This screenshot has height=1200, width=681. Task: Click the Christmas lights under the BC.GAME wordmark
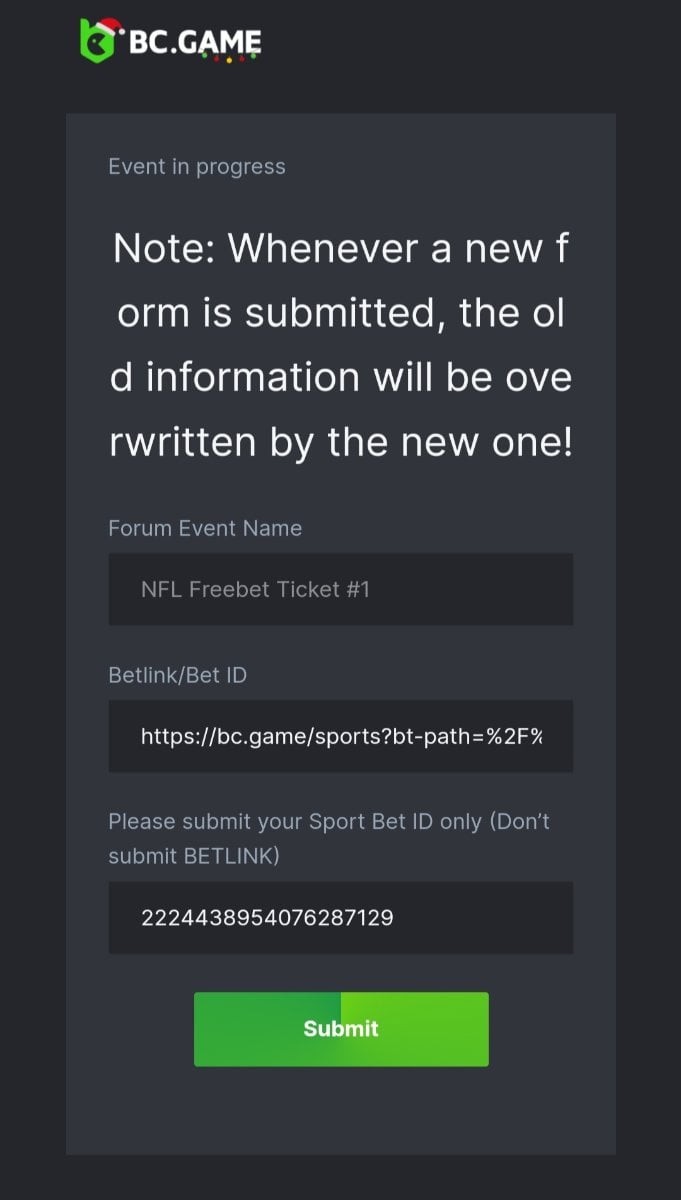tap(227, 57)
